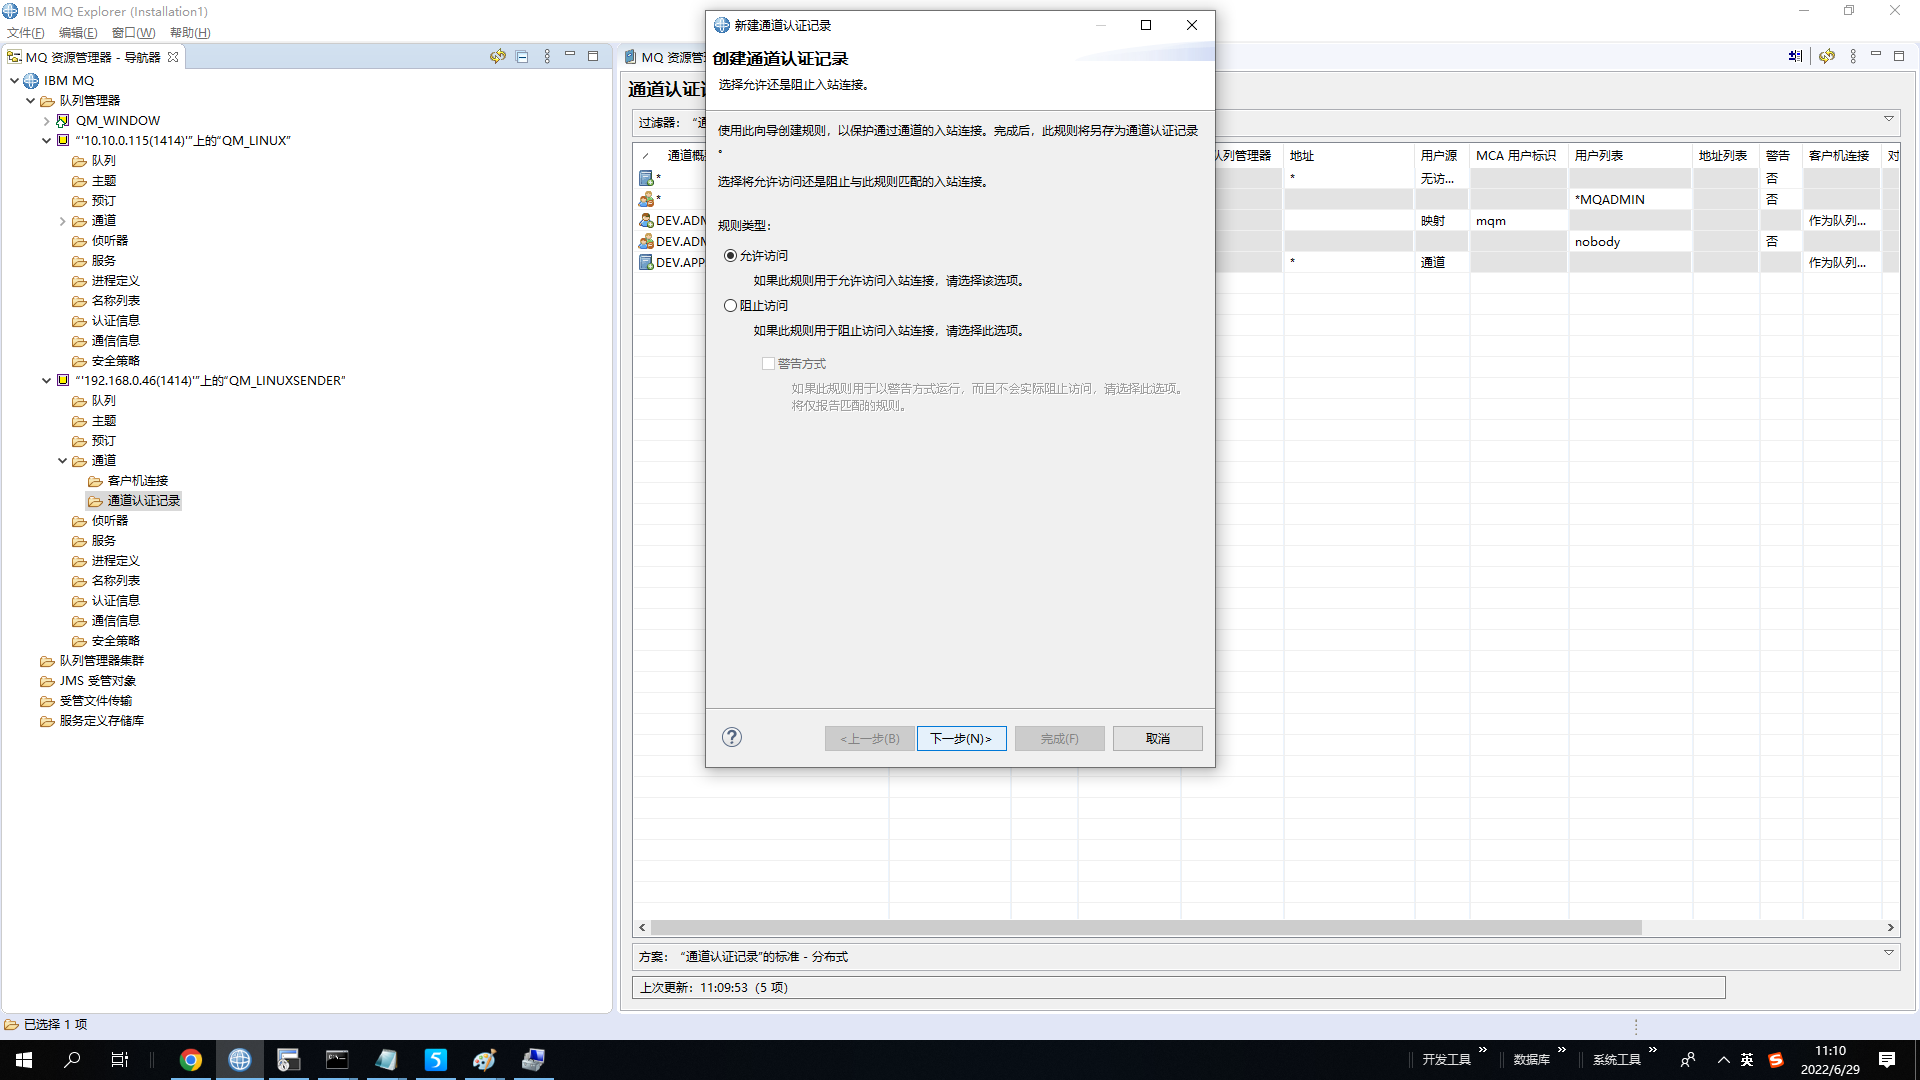Select the 阻止访问 radio button
1920x1080 pixels.
[x=731, y=305]
